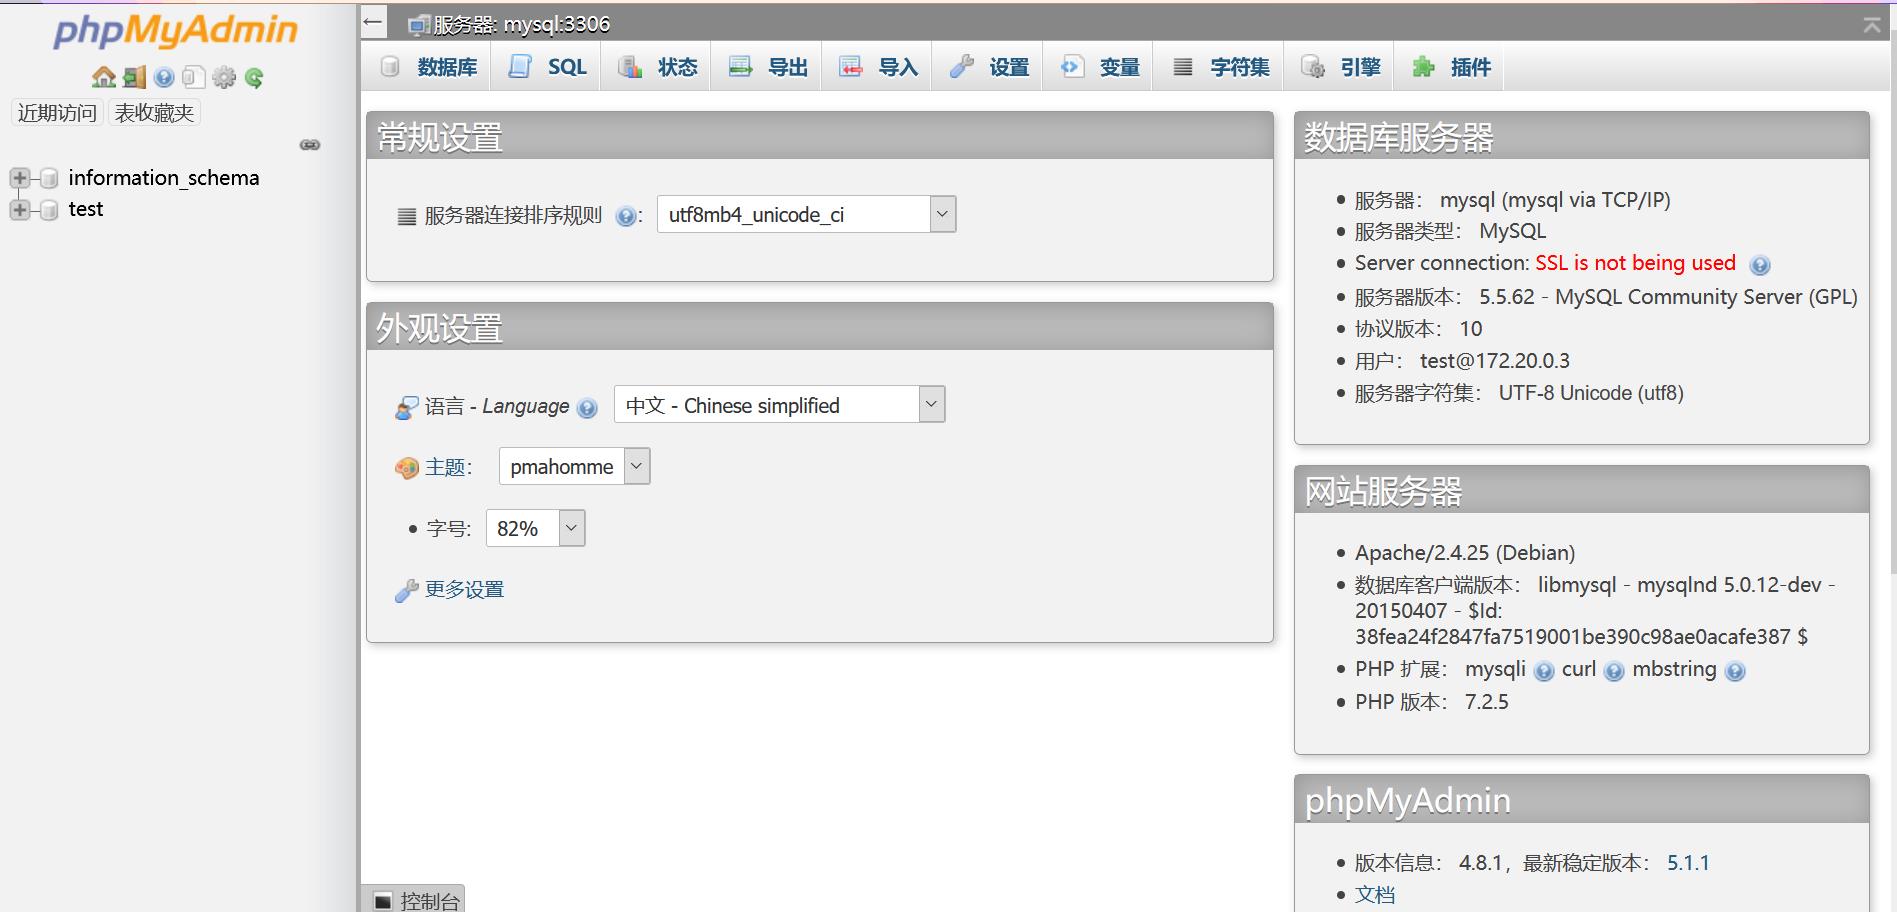Image resolution: width=1897 pixels, height=912 pixels.
Task: Click the 表收藏夹 (Favorites) button
Action: pyautogui.click(x=154, y=113)
